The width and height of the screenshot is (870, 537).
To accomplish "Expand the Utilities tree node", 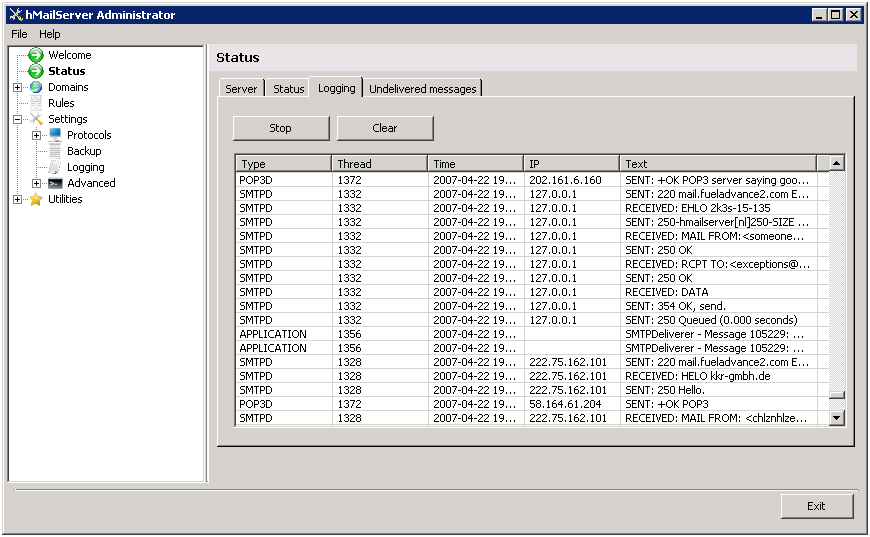I will click(17, 199).
